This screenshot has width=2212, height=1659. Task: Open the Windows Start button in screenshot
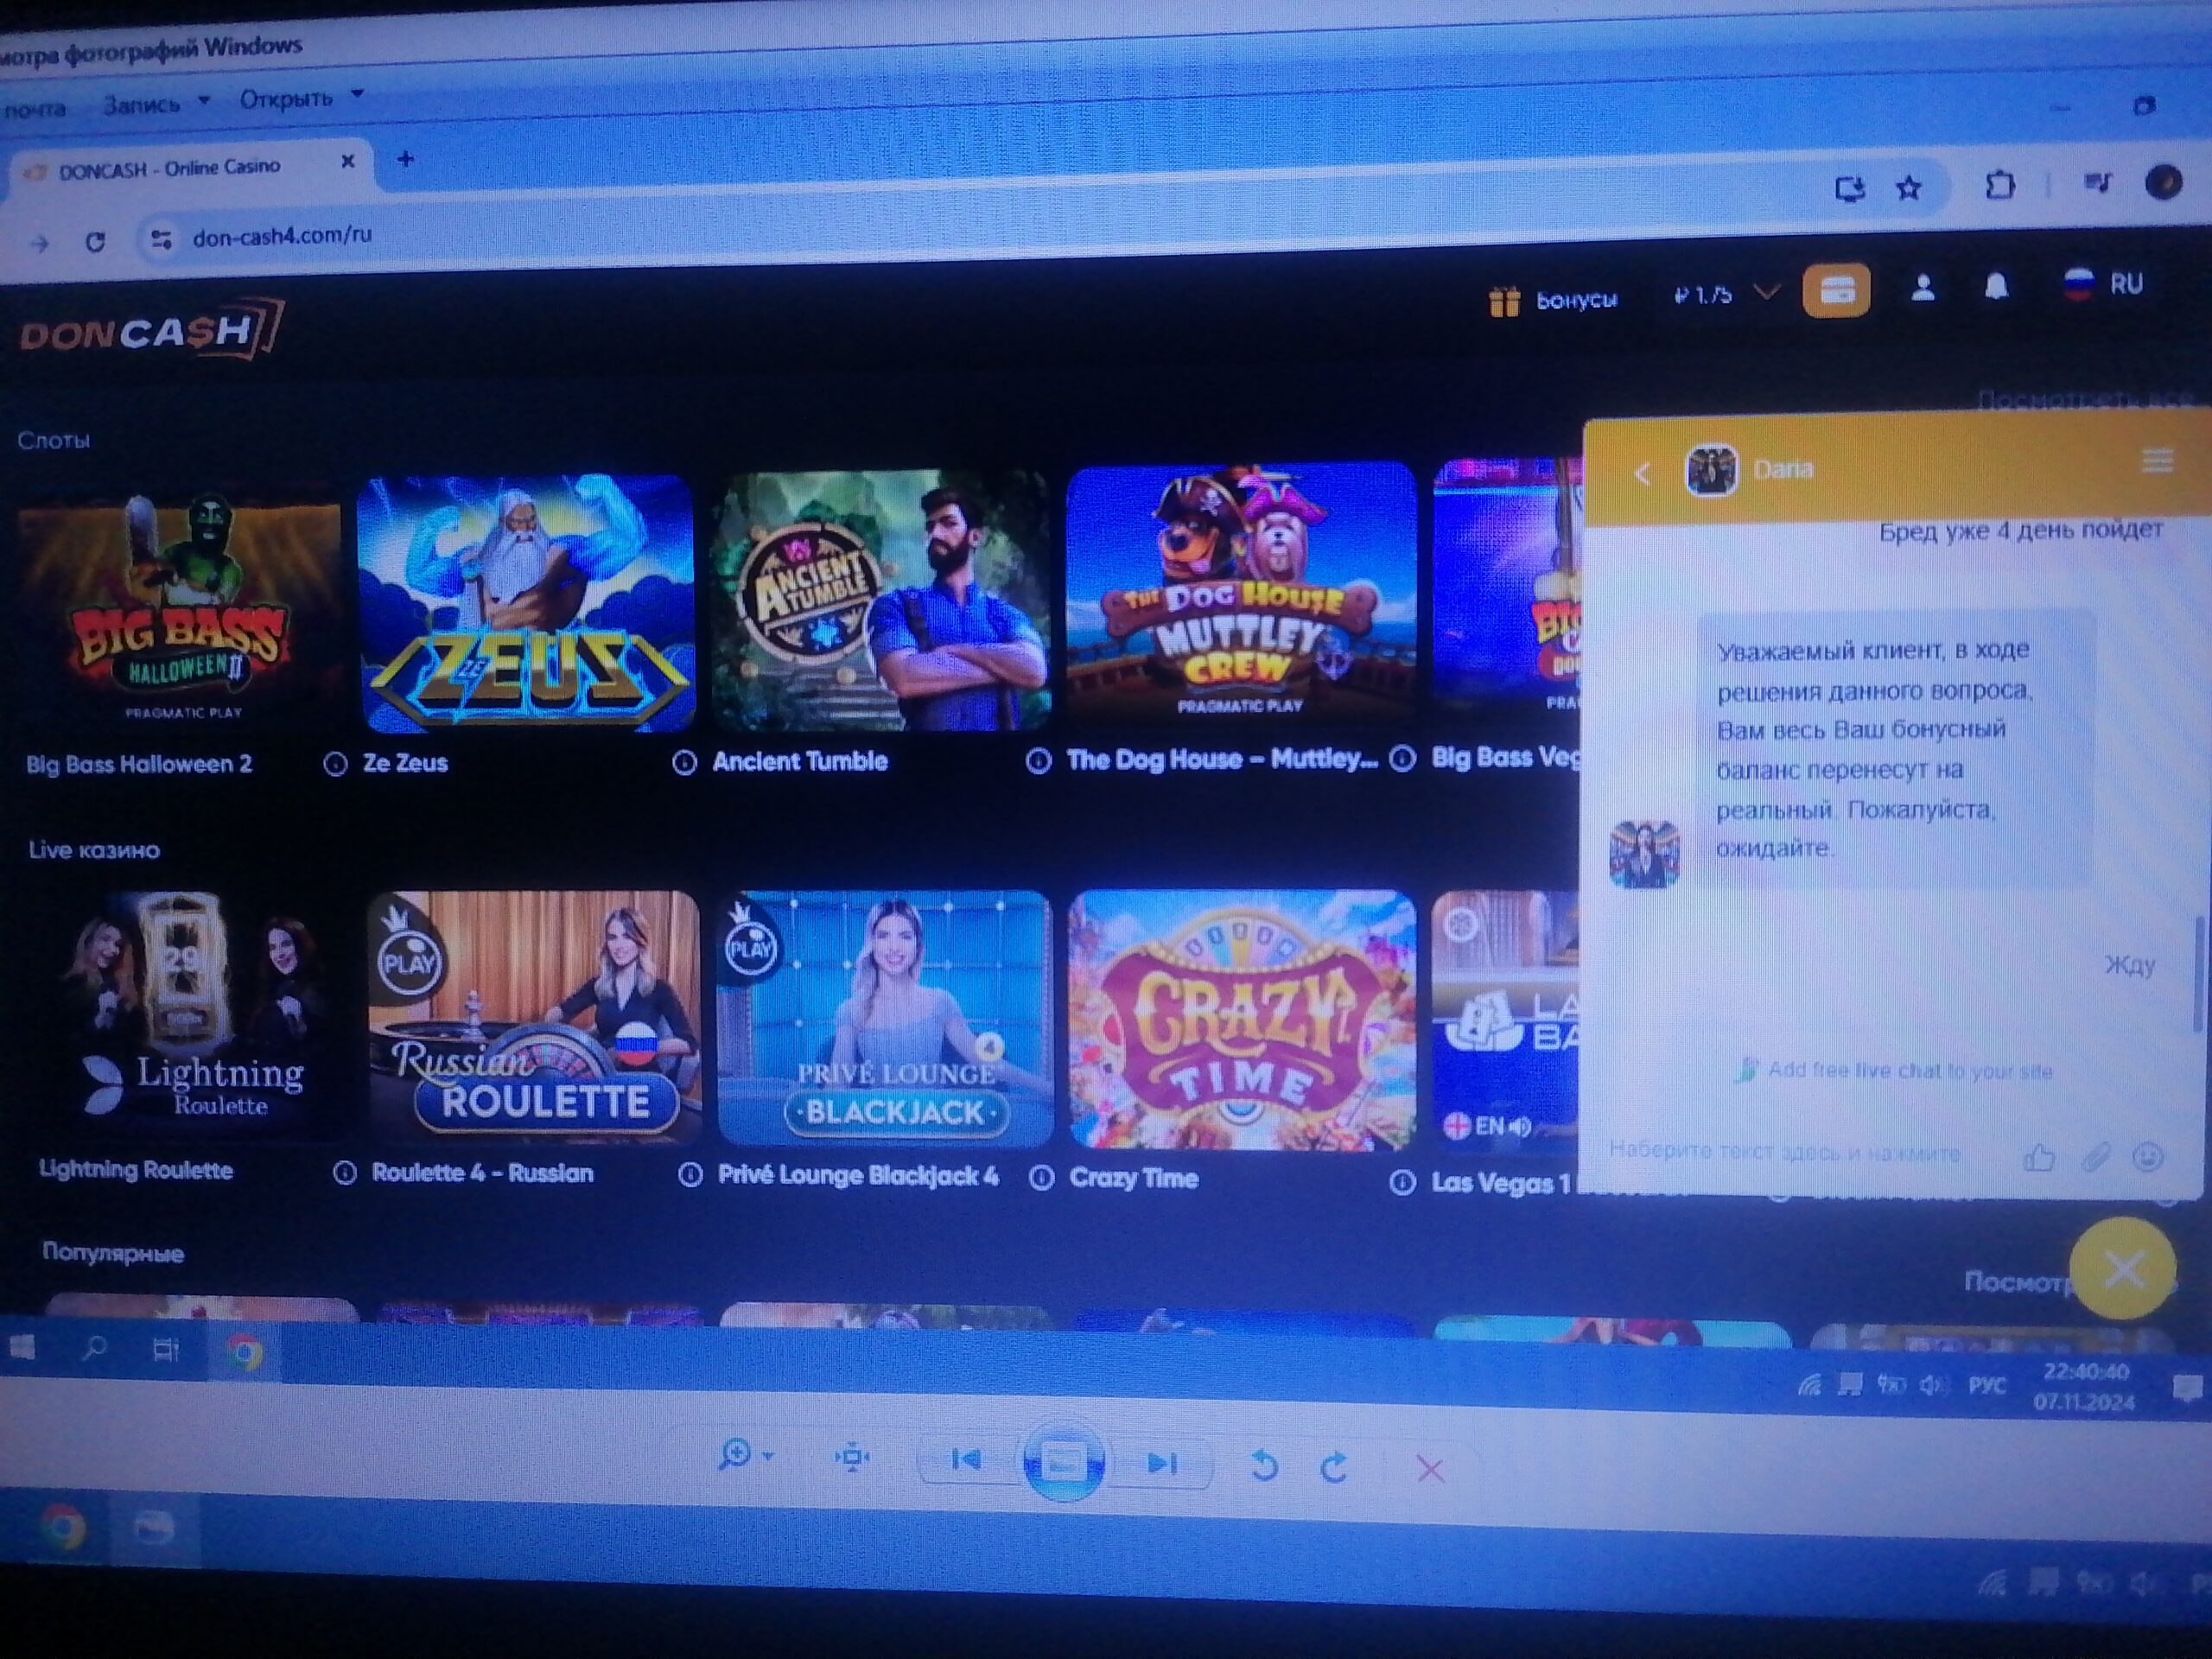22,1349
